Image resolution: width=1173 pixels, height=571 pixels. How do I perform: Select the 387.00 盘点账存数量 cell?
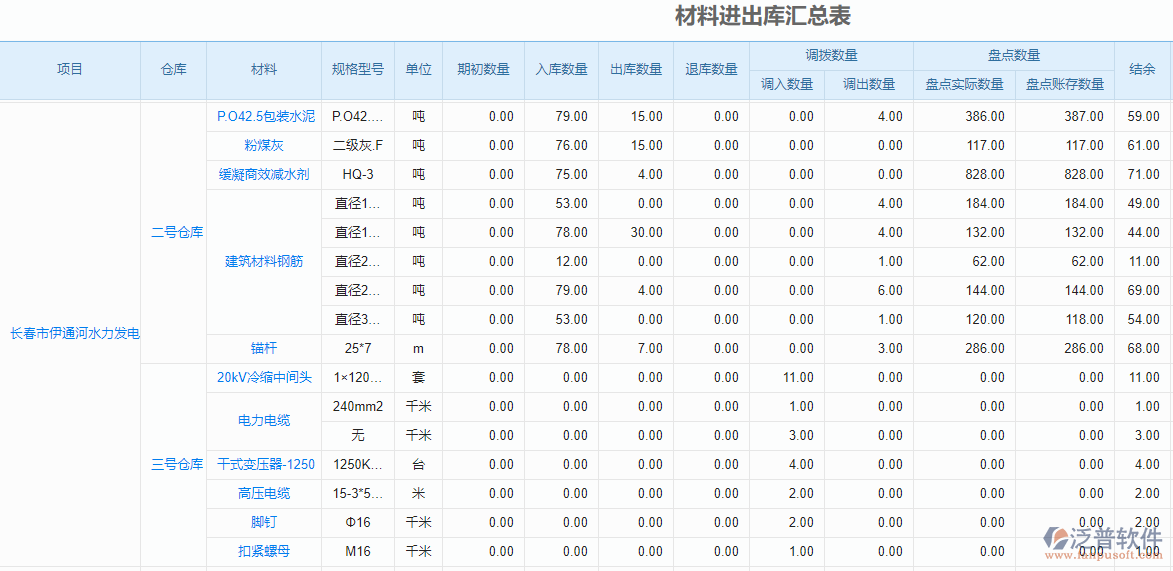[1065, 117]
